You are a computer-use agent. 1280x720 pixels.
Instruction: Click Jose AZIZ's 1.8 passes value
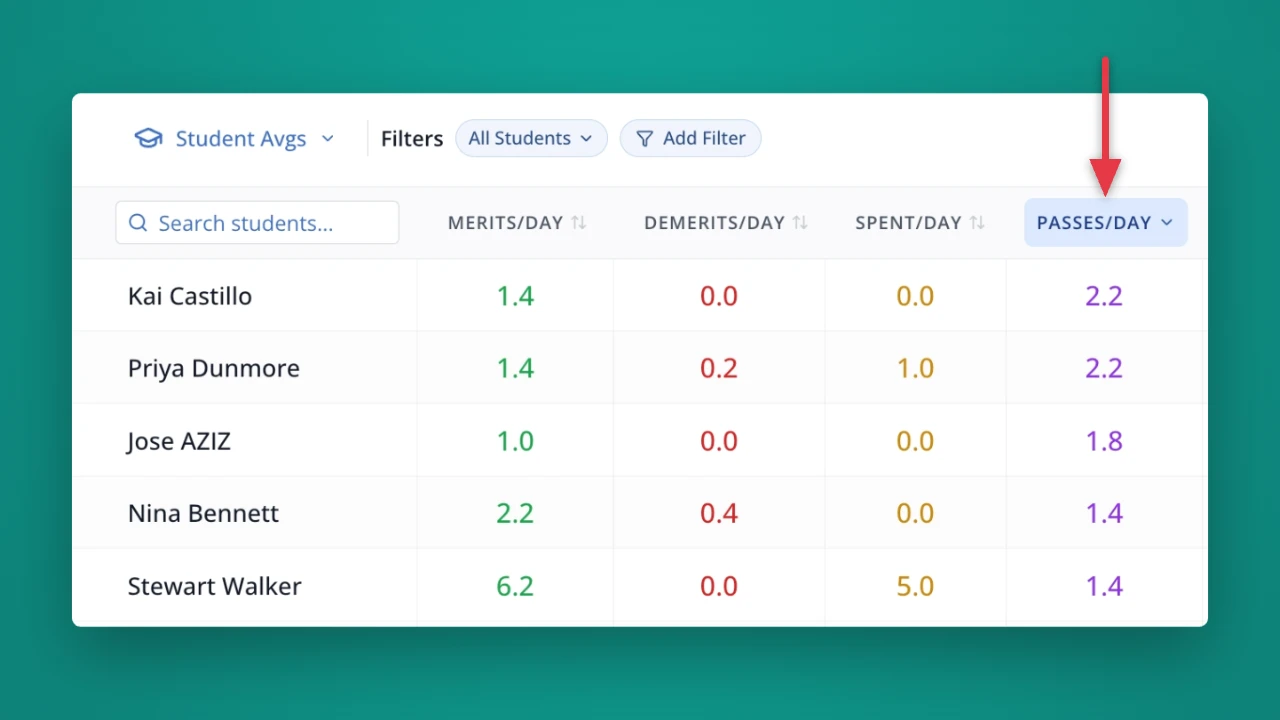[x=1104, y=441]
